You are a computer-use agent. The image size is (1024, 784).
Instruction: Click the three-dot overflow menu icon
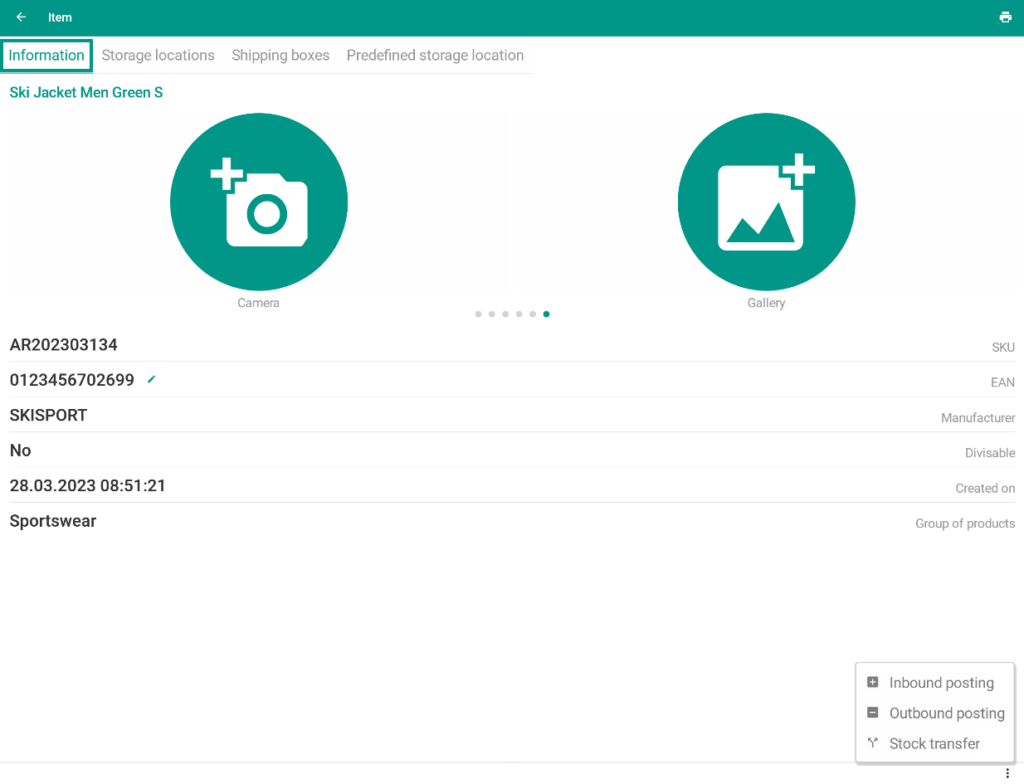point(1008,774)
